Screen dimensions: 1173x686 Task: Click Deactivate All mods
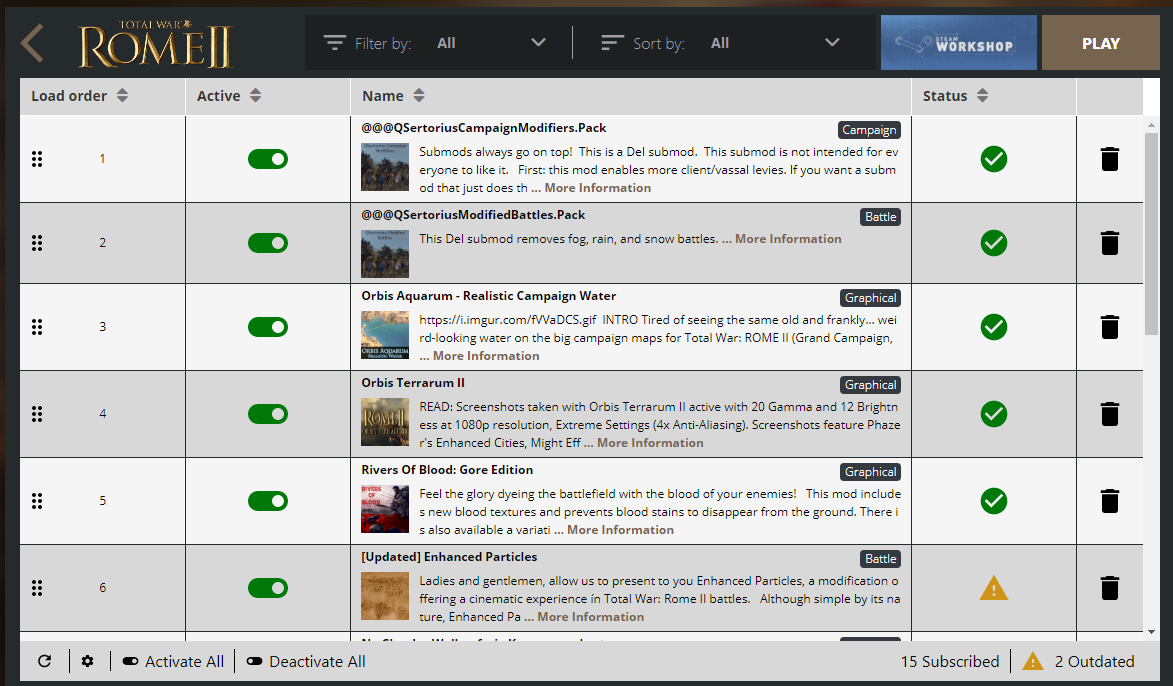(x=306, y=661)
